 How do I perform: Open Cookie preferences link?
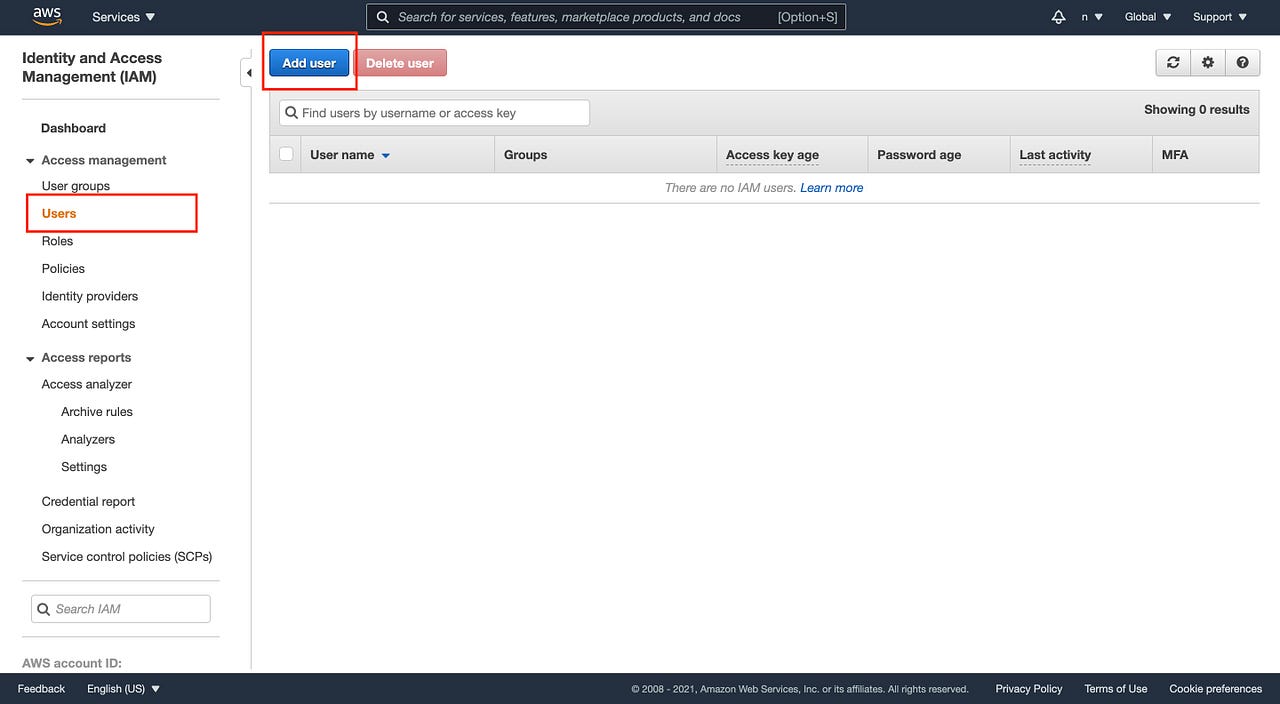(x=1216, y=689)
